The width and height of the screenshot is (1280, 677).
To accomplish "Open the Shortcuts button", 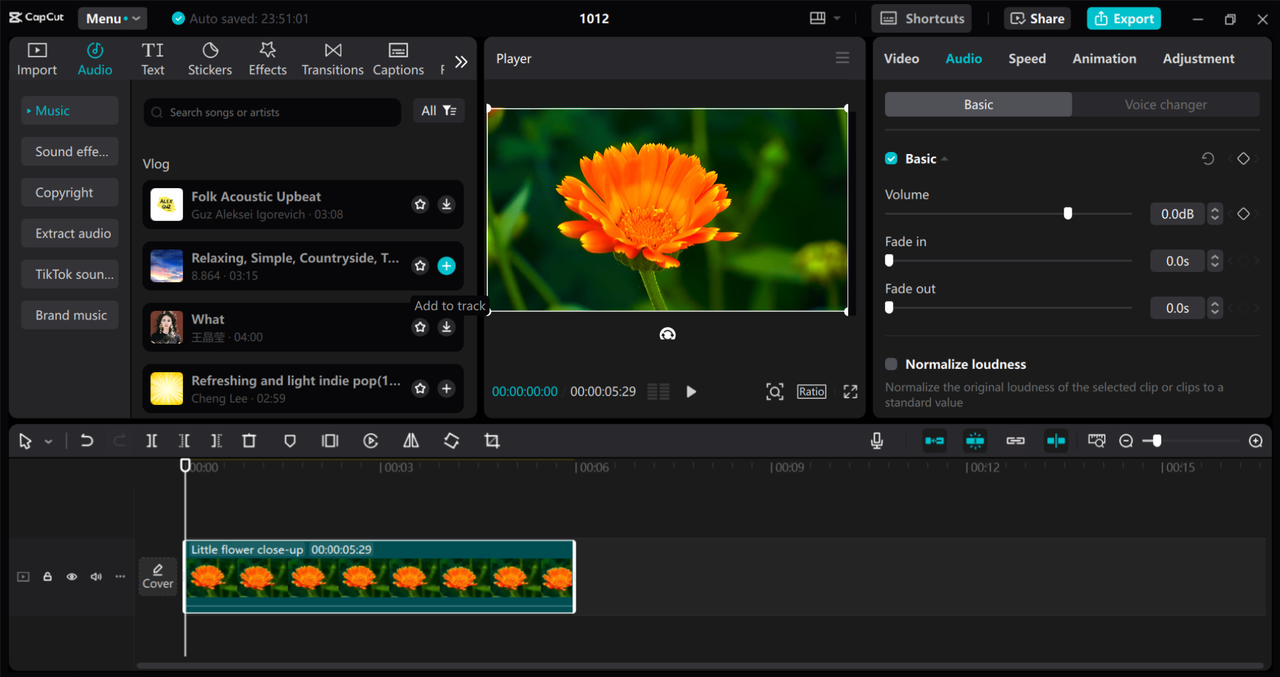I will pyautogui.click(x=923, y=18).
